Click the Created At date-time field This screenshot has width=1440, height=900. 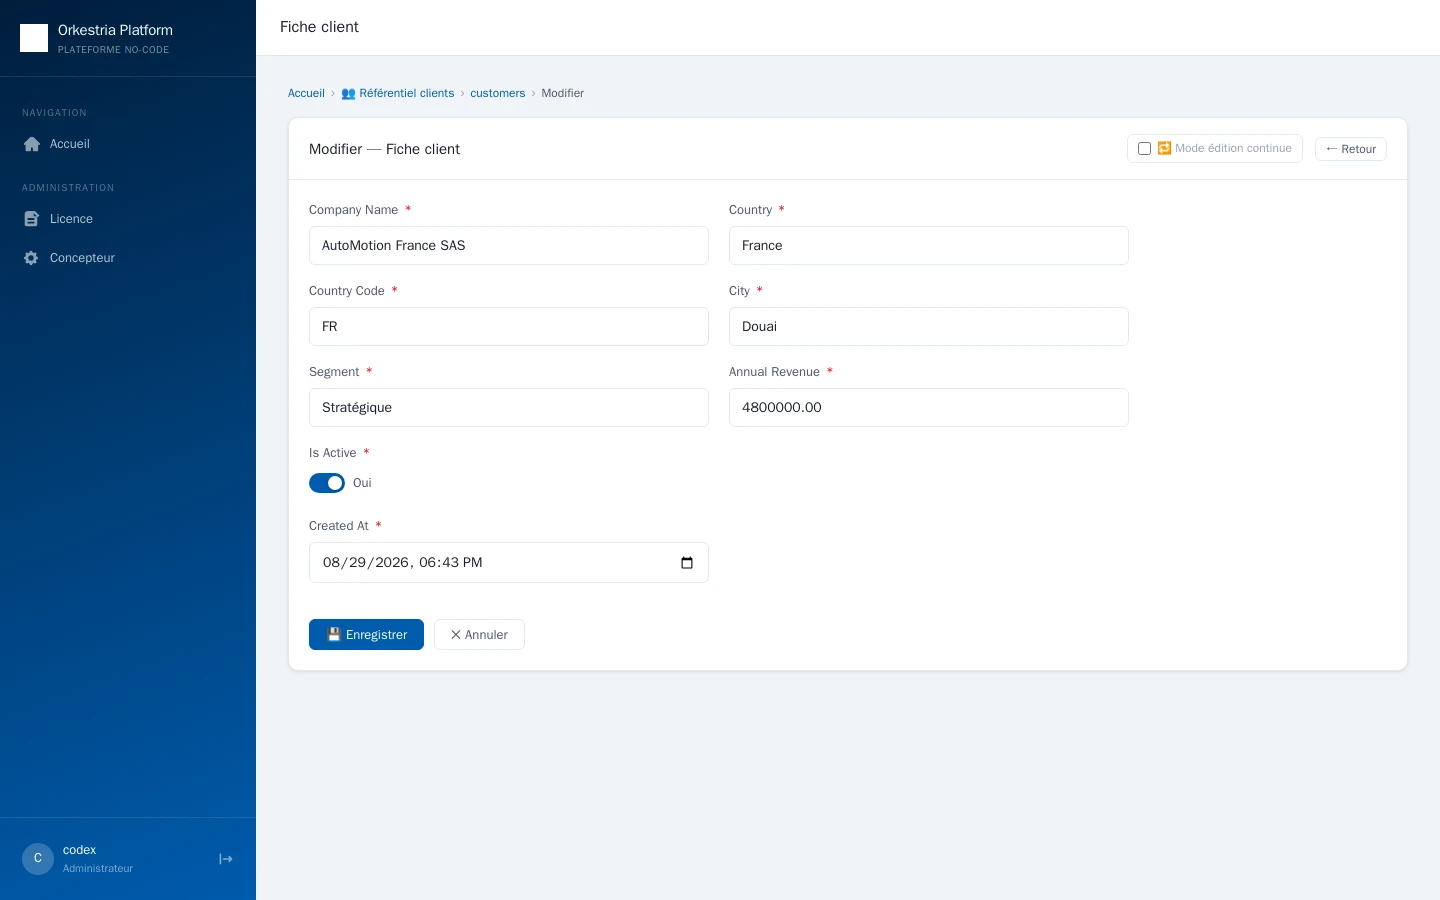coord(509,563)
